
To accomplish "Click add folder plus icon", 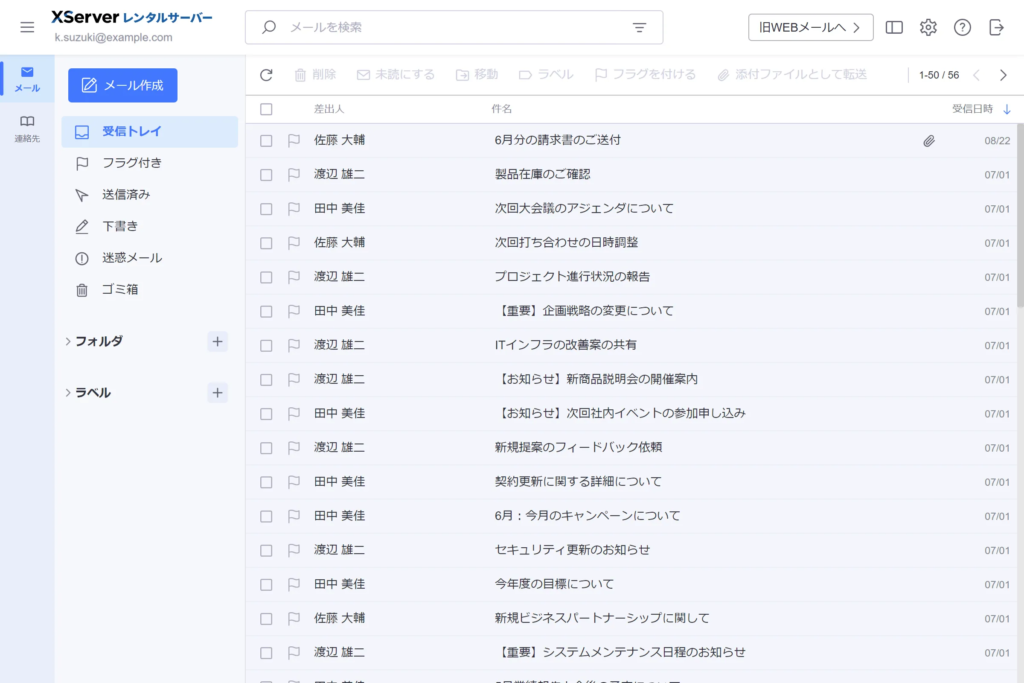I will pyautogui.click(x=217, y=341).
